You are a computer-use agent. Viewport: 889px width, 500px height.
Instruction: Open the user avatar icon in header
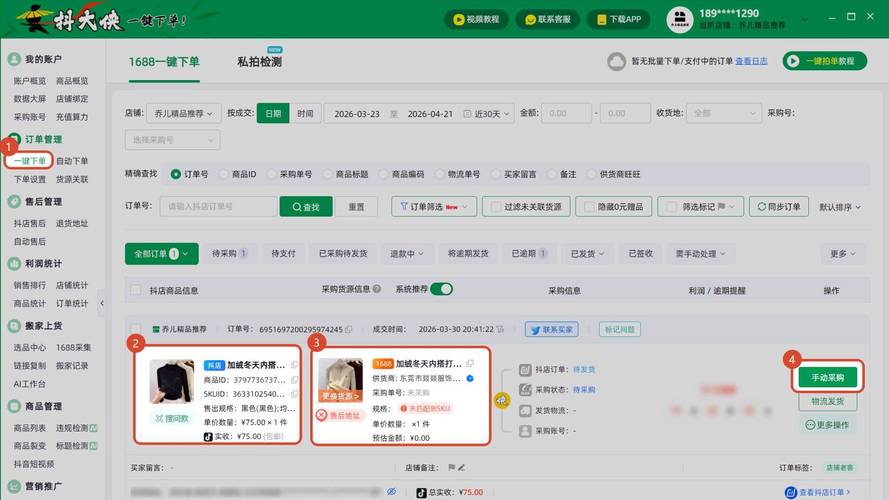(x=679, y=19)
